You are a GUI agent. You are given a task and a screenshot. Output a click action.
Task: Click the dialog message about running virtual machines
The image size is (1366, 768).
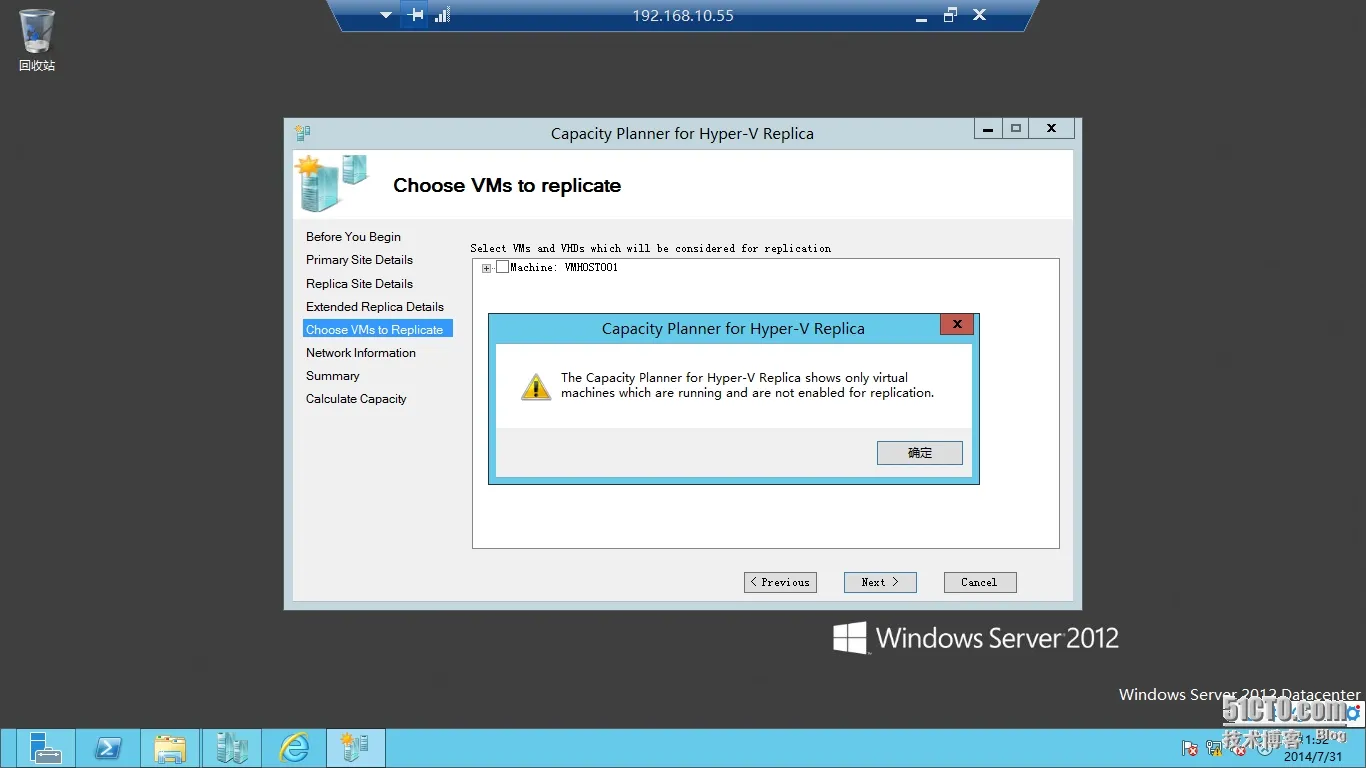coord(747,385)
